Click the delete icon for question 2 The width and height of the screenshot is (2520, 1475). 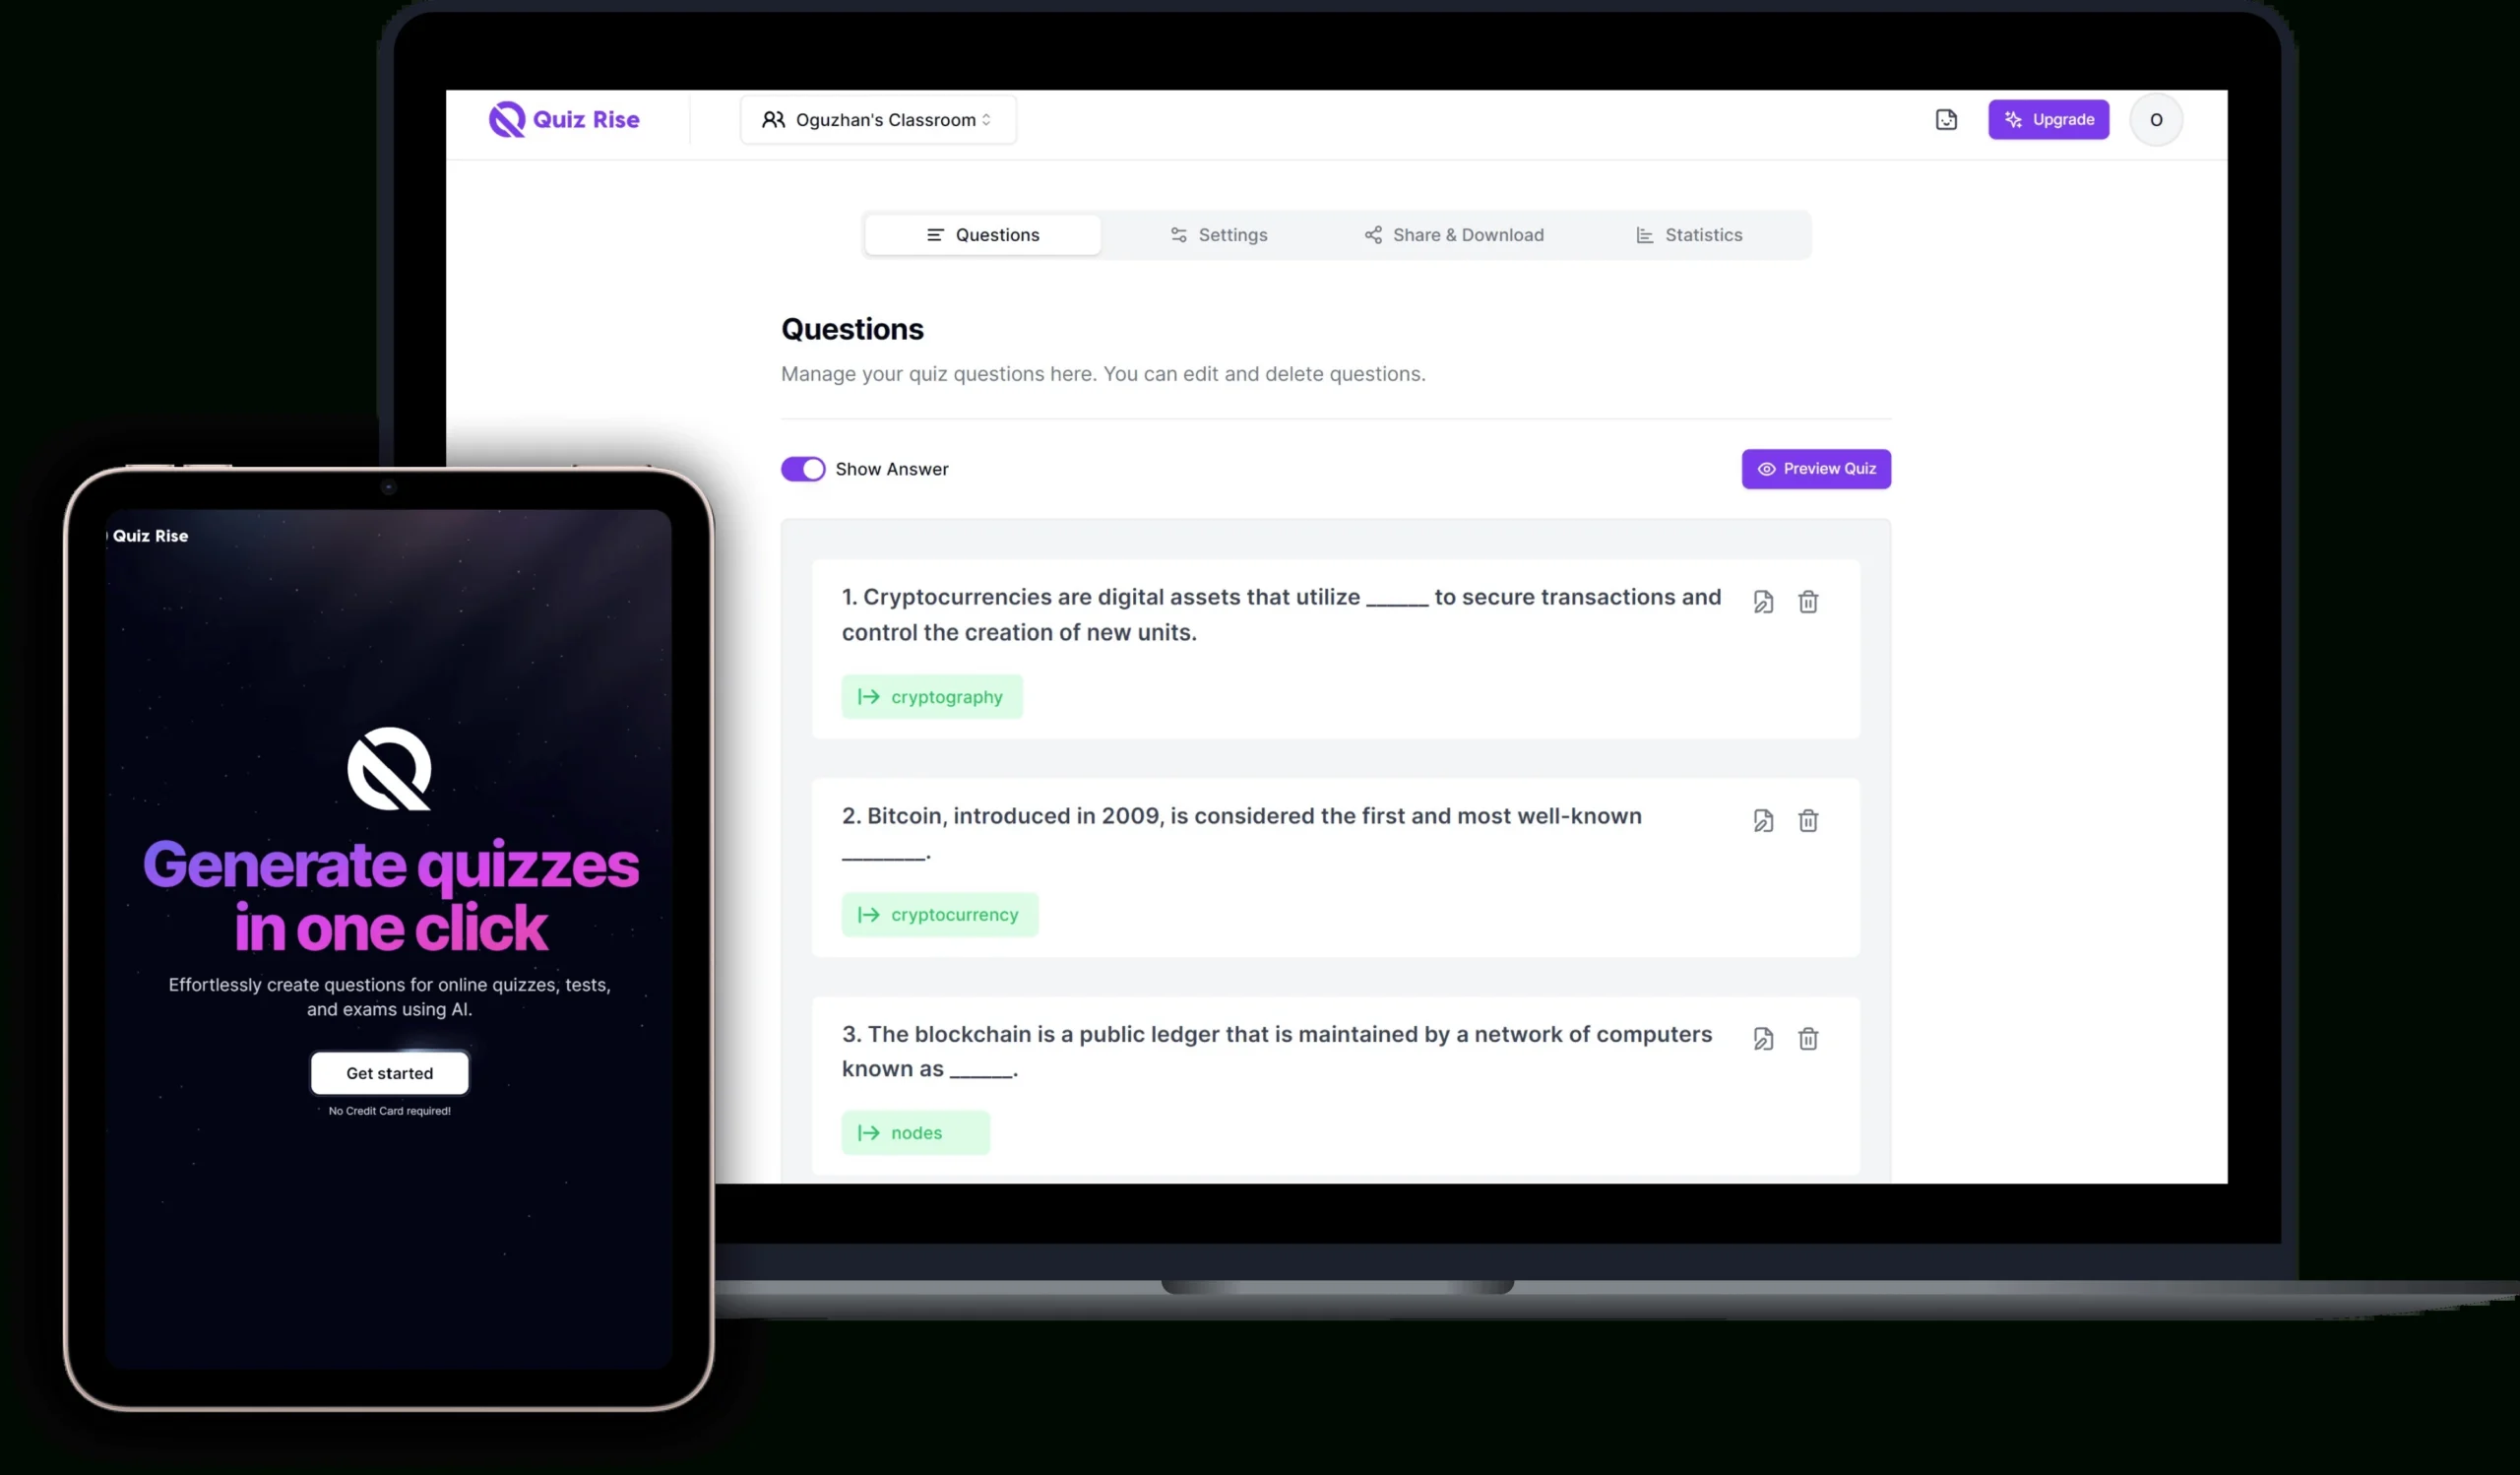(1807, 820)
